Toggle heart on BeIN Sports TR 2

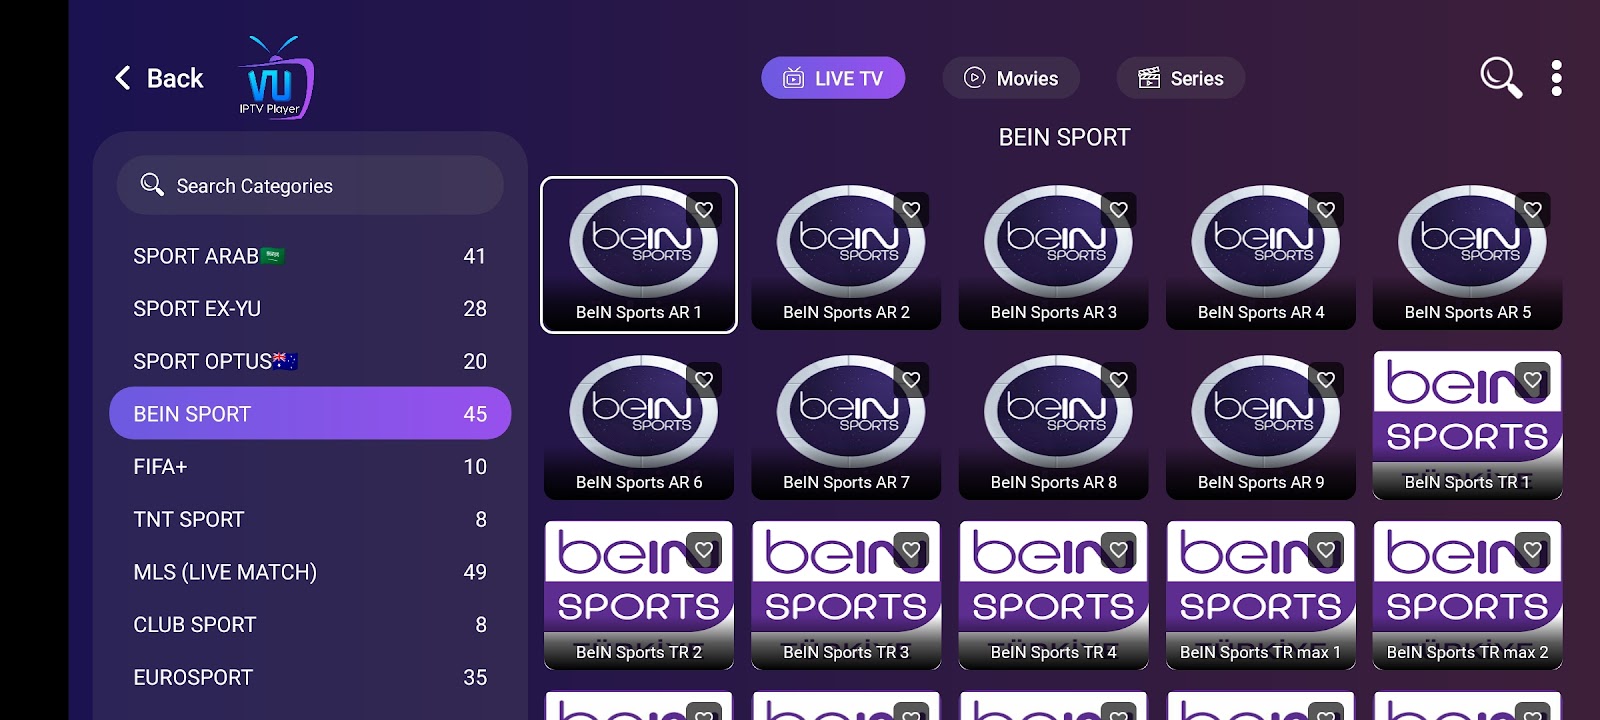coord(704,550)
